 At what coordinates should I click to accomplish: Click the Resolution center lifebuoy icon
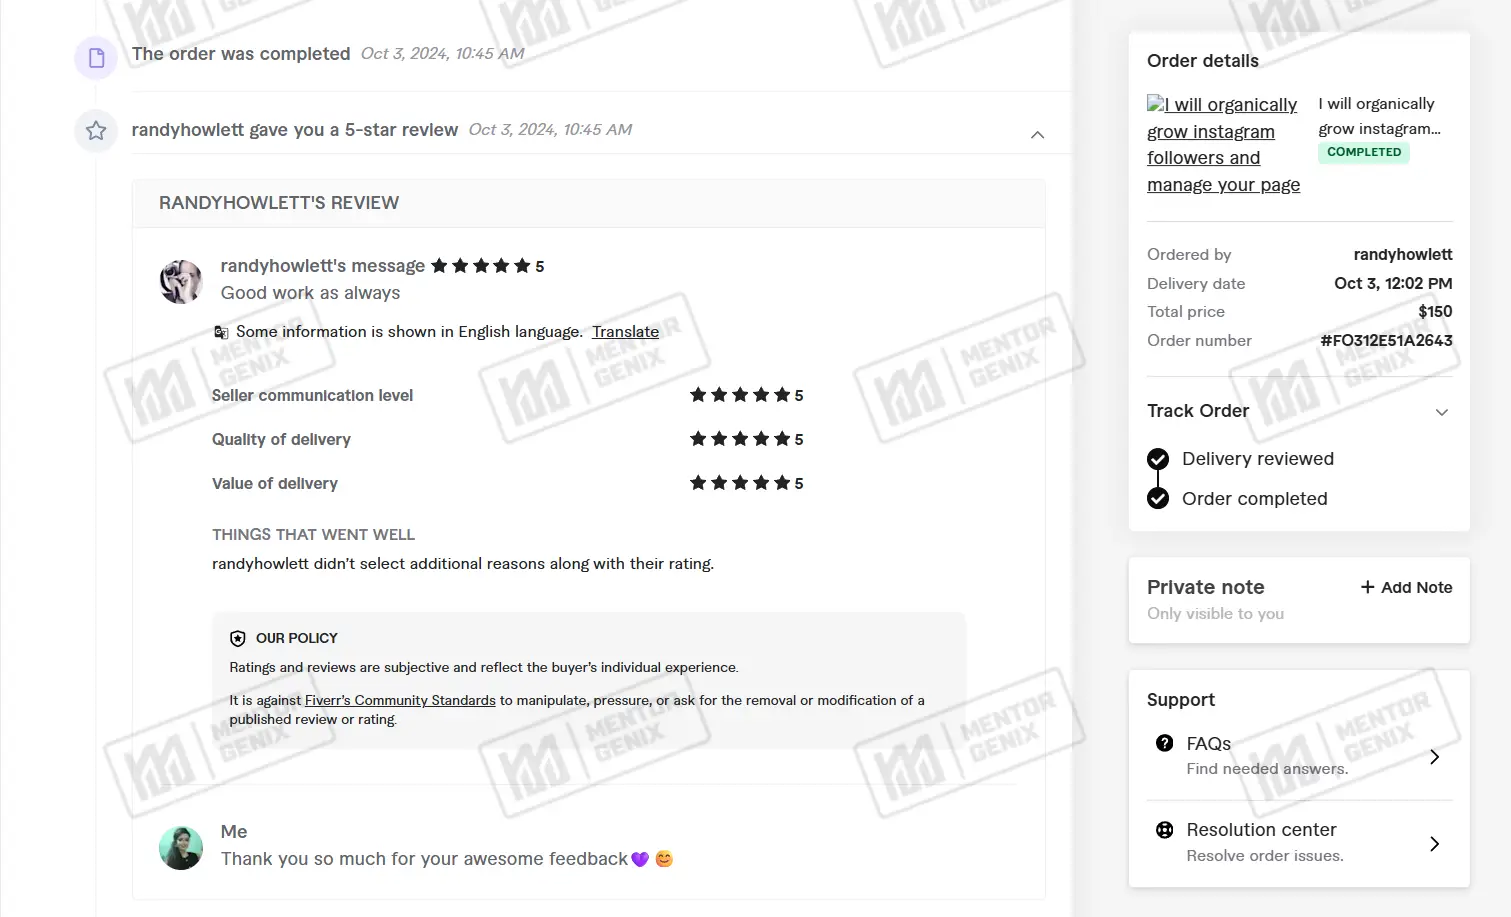(x=1164, y=830)
